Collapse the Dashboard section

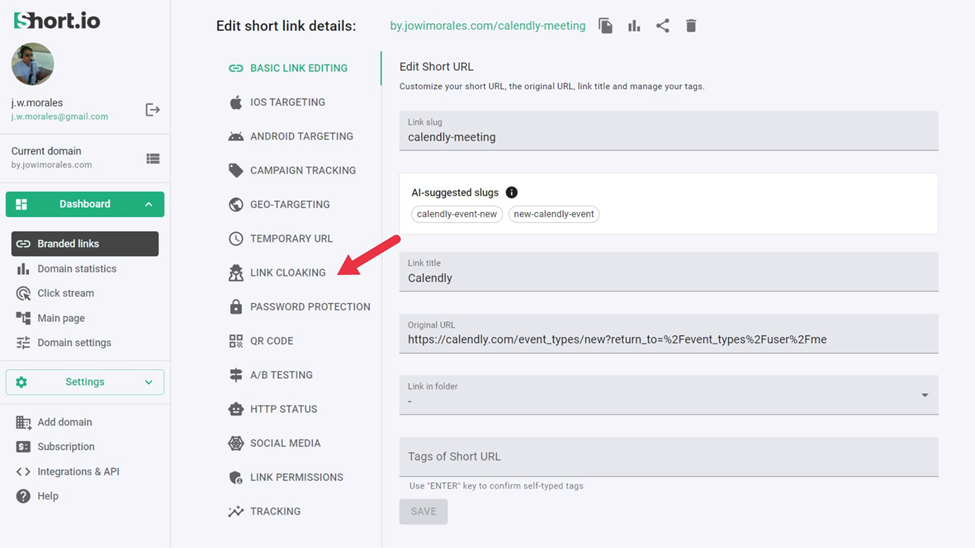[85, 204]
